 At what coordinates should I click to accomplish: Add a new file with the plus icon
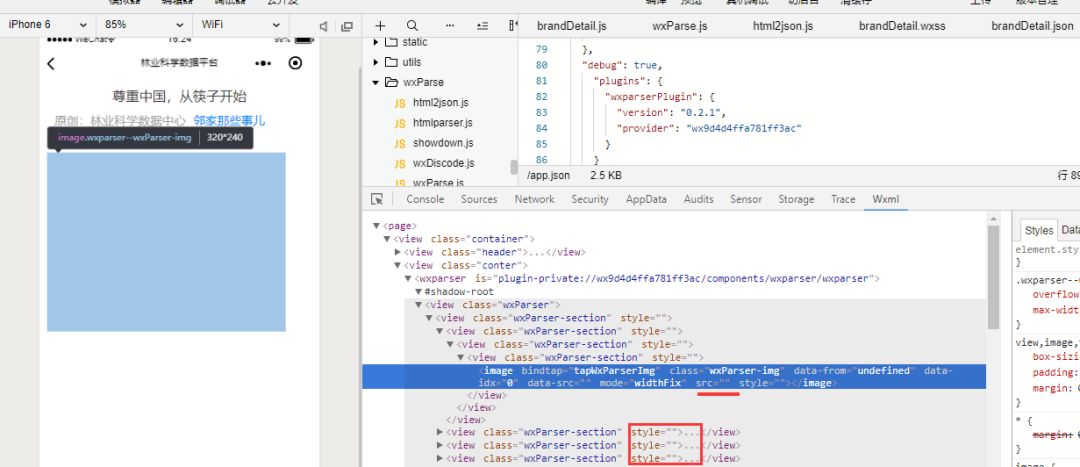click(380, 25)
